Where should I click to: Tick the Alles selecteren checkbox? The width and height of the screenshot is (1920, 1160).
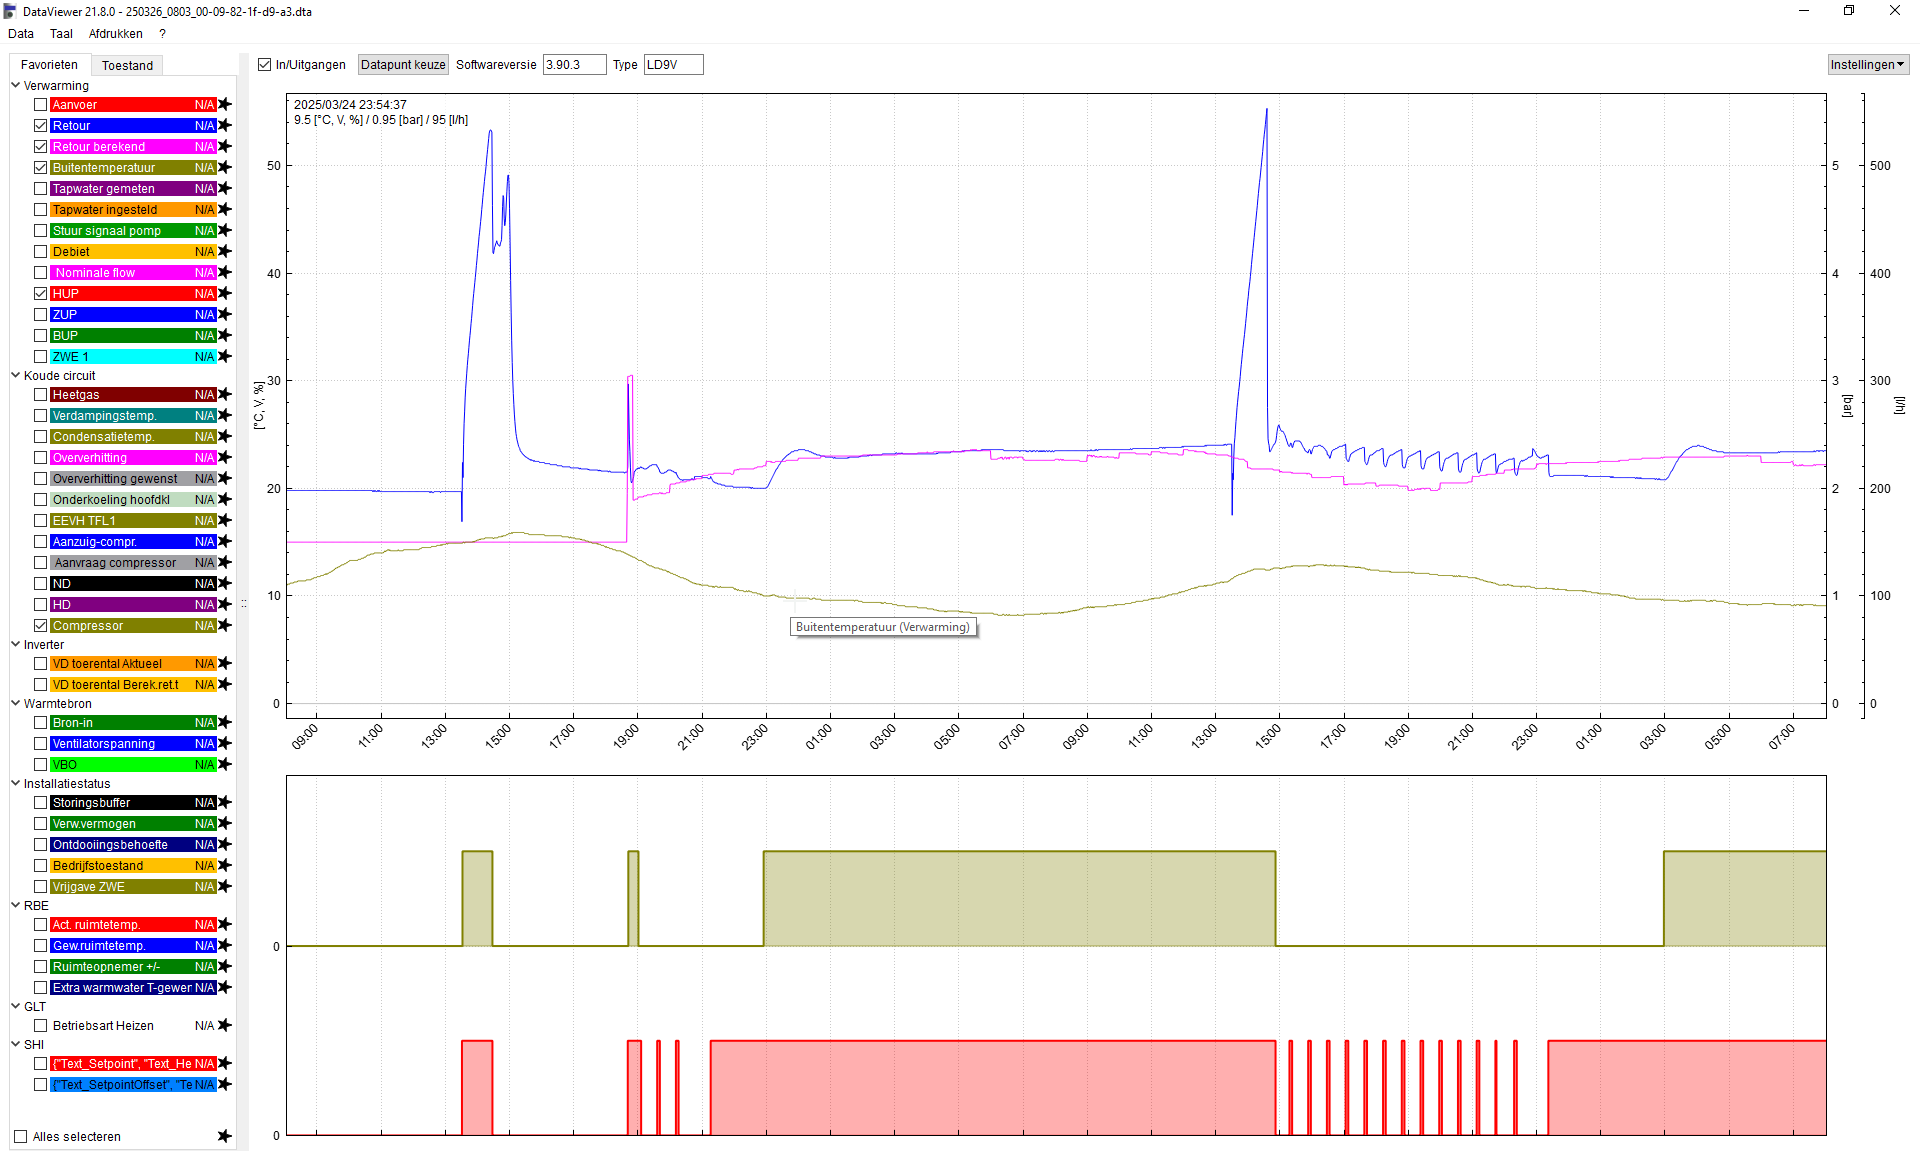pyautogui.click(x=21, y=1136)
